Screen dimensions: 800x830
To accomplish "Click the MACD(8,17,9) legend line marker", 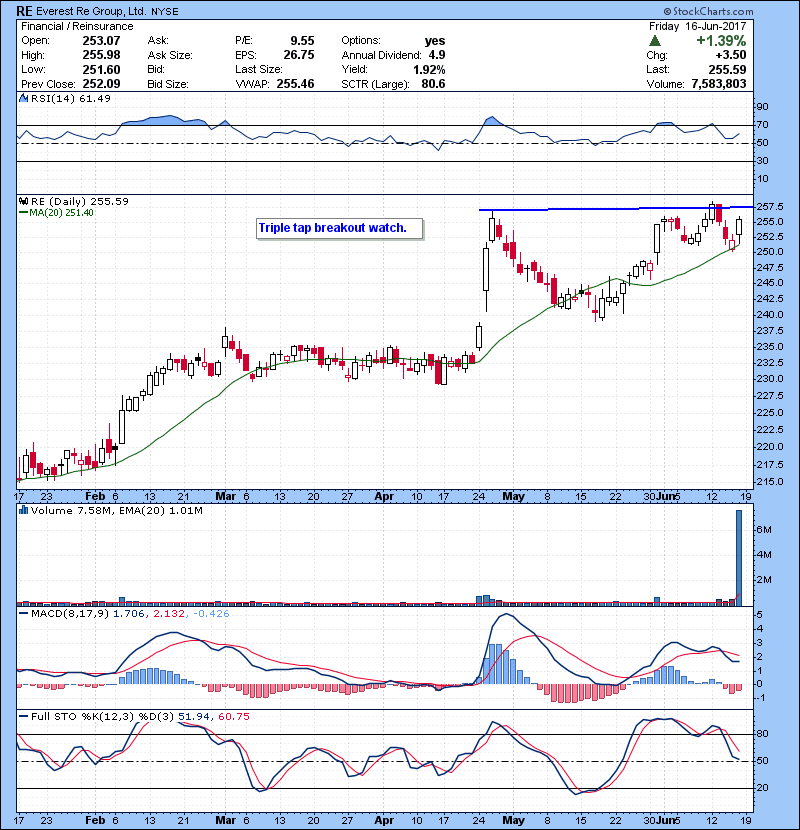I will pos(23,614).
